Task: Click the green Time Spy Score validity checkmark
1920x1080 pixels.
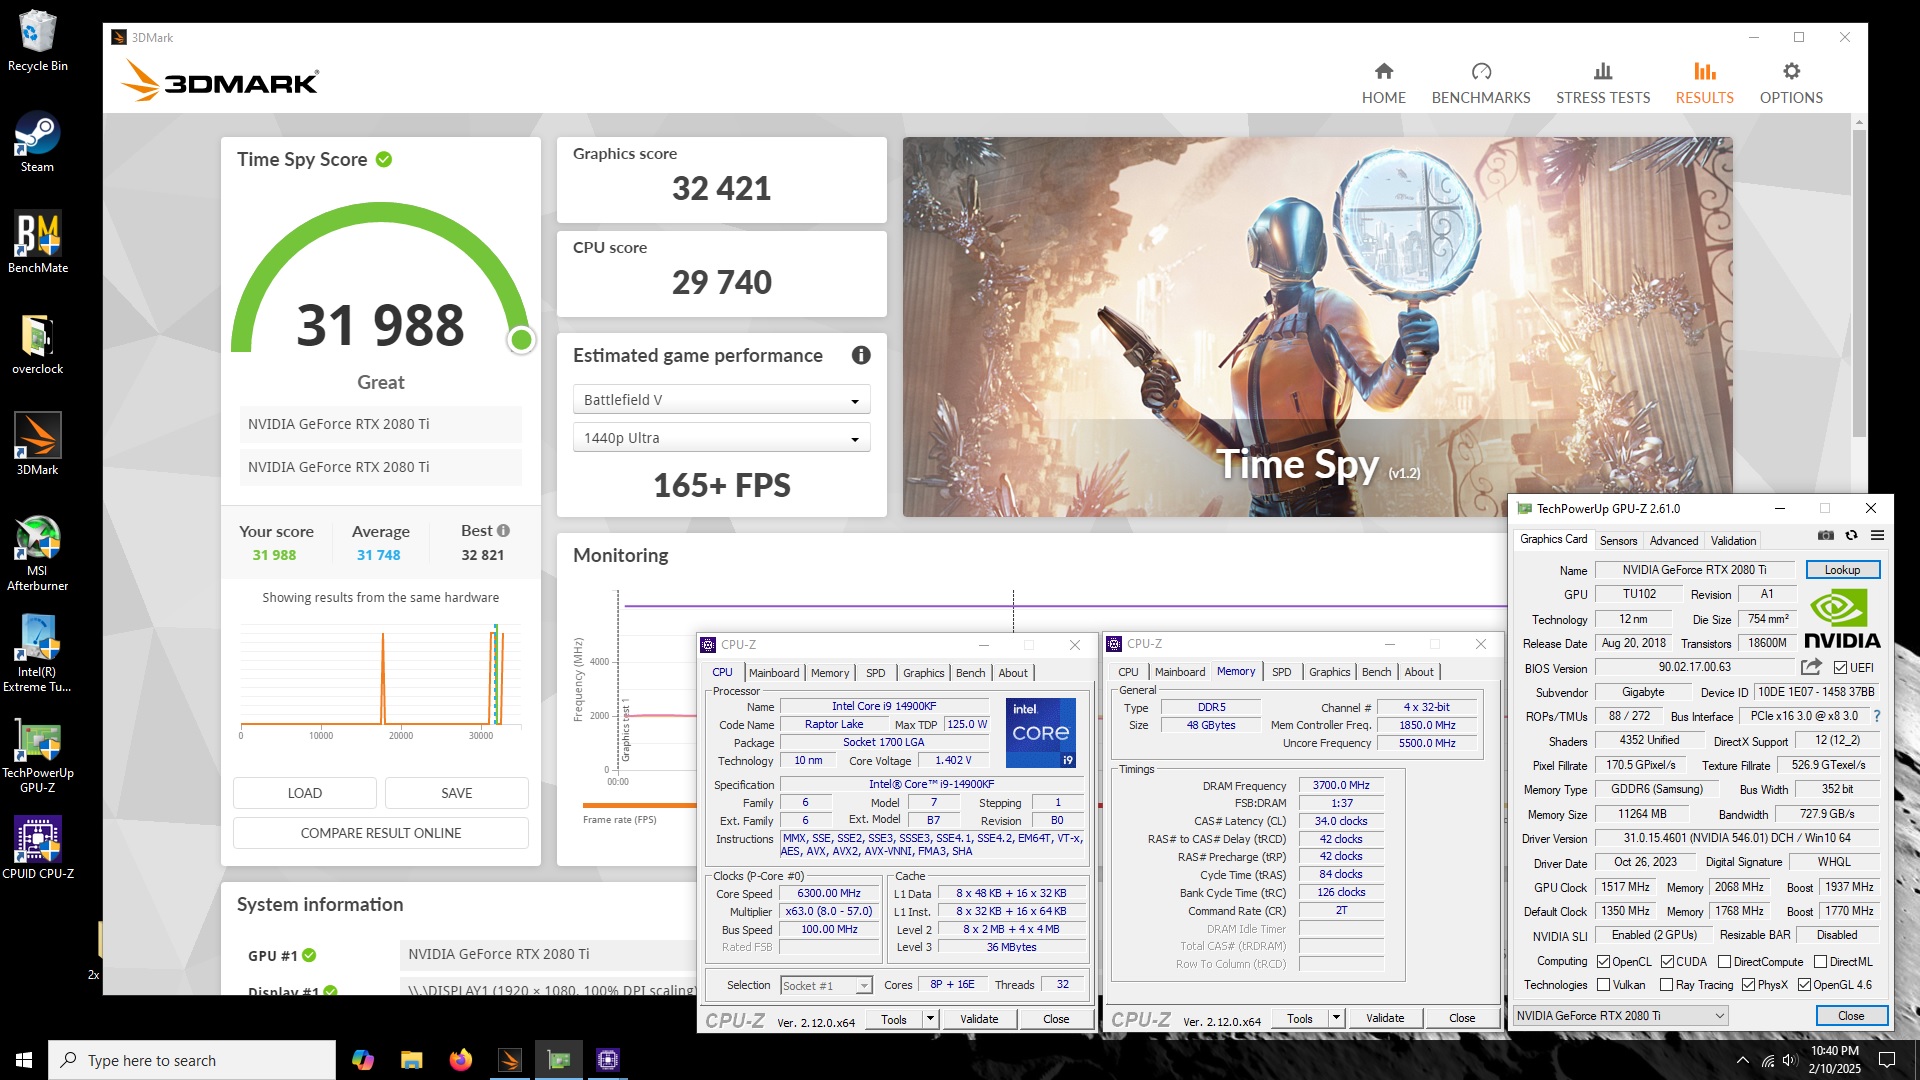Action: tap(384, 159)
